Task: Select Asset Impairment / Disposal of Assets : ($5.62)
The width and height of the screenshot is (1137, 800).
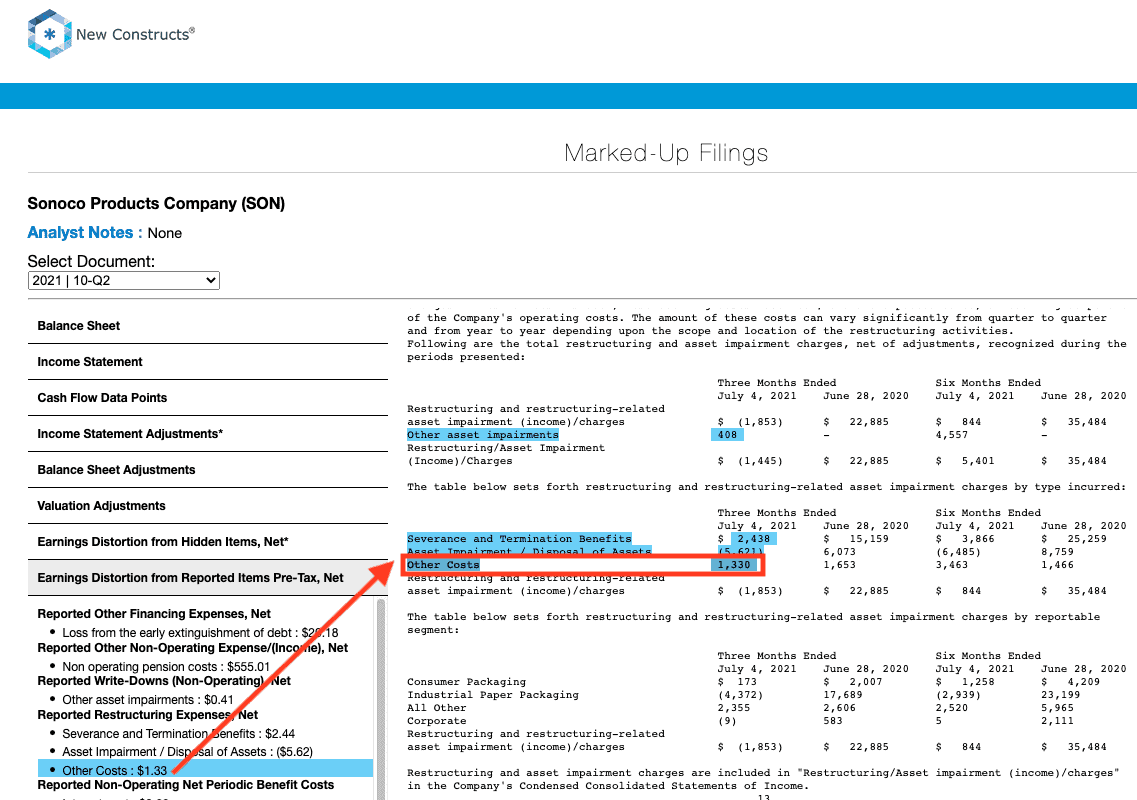Action: [187, 752]
